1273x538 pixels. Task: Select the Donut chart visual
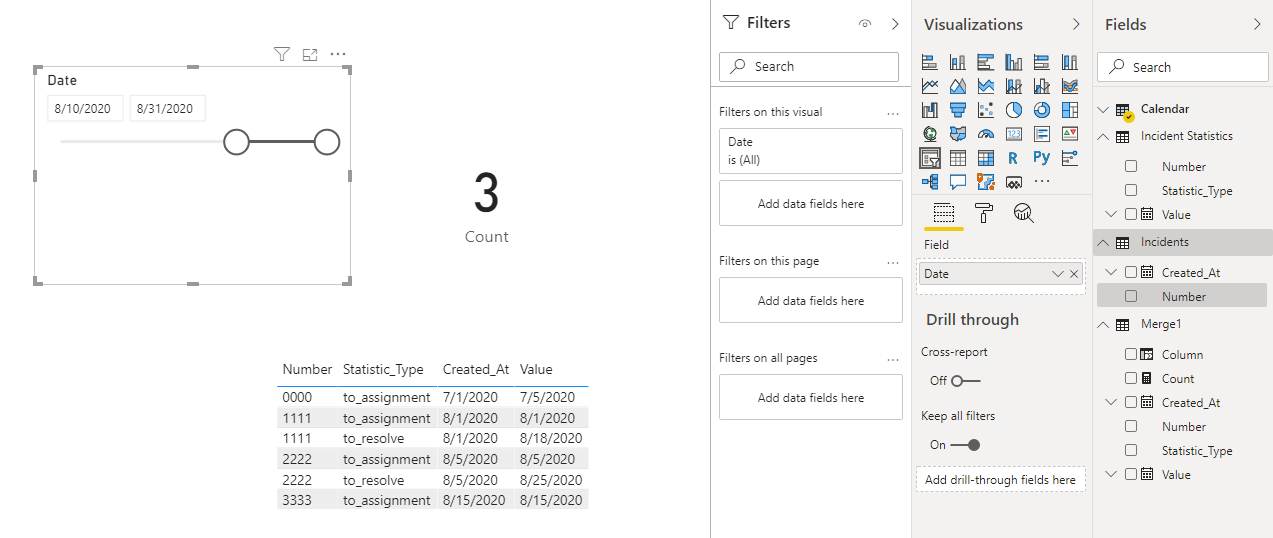(1042, 109)
